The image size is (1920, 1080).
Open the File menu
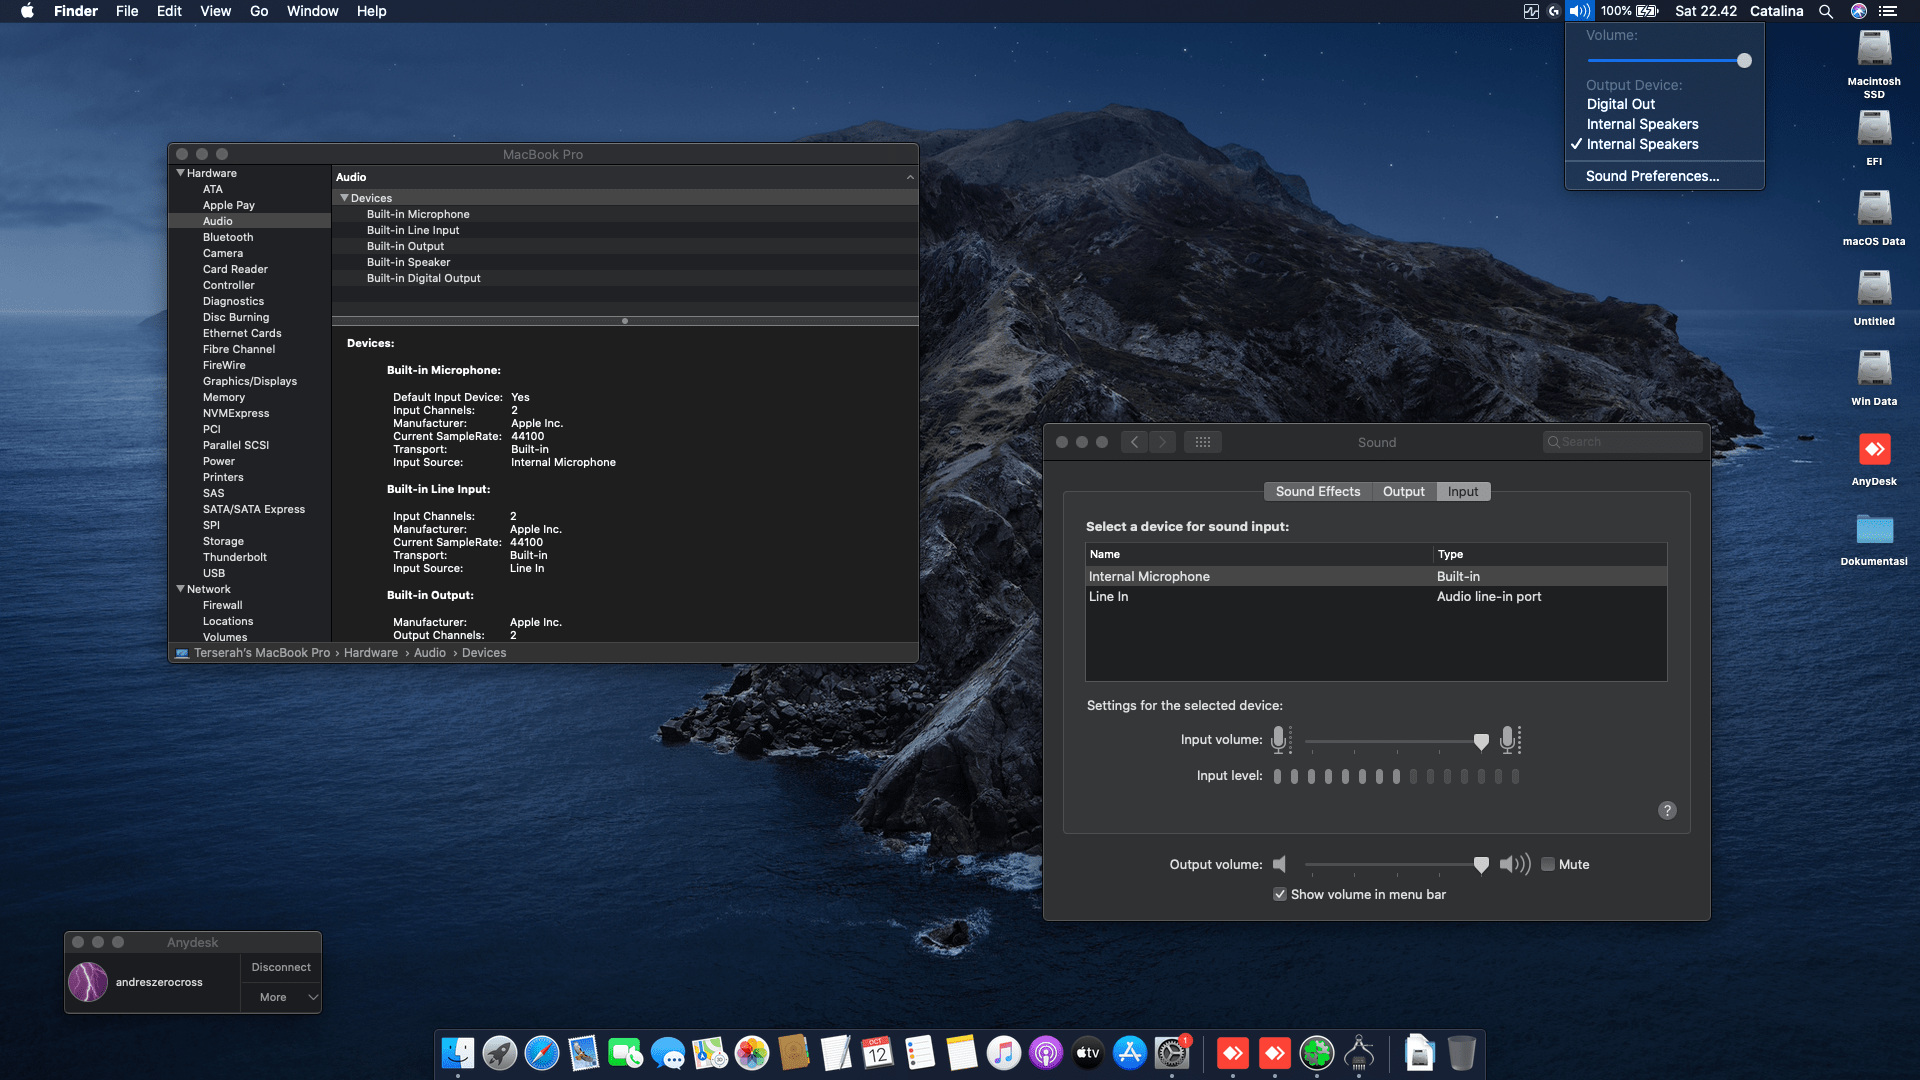pos(127,11)
